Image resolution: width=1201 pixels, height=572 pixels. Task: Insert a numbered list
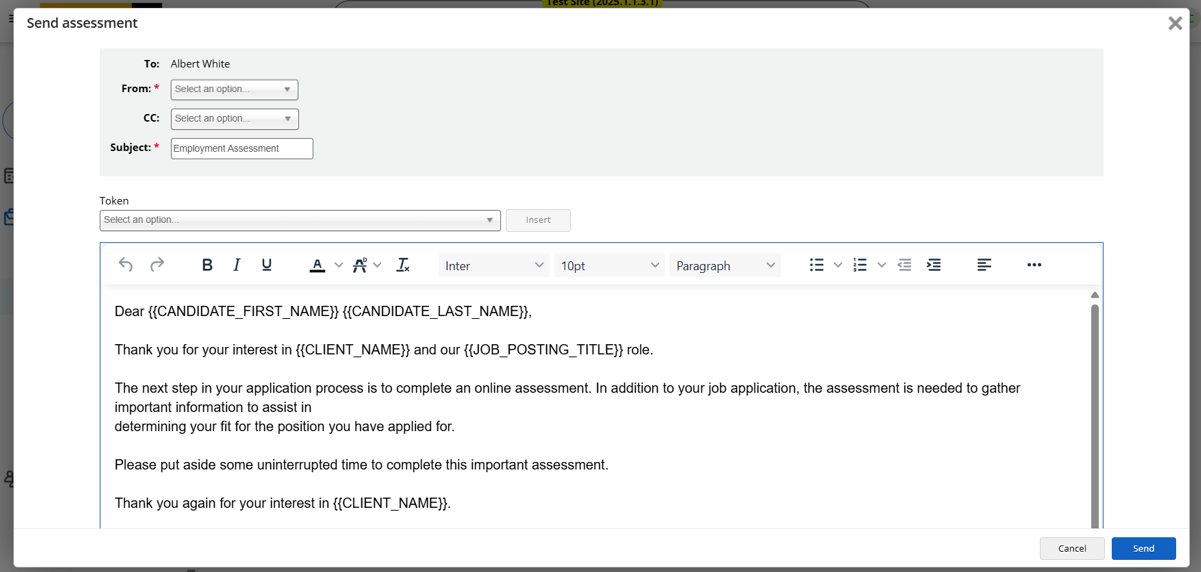860,265
